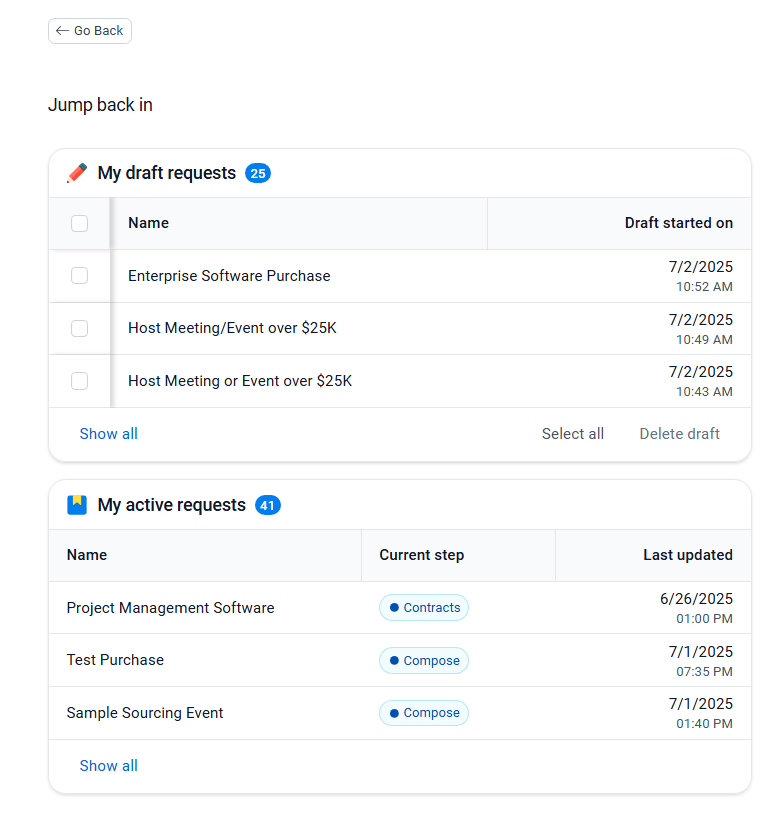Show all active requests
The height and width of the screenshot is (815, 781).
click(x=109, y=766)
